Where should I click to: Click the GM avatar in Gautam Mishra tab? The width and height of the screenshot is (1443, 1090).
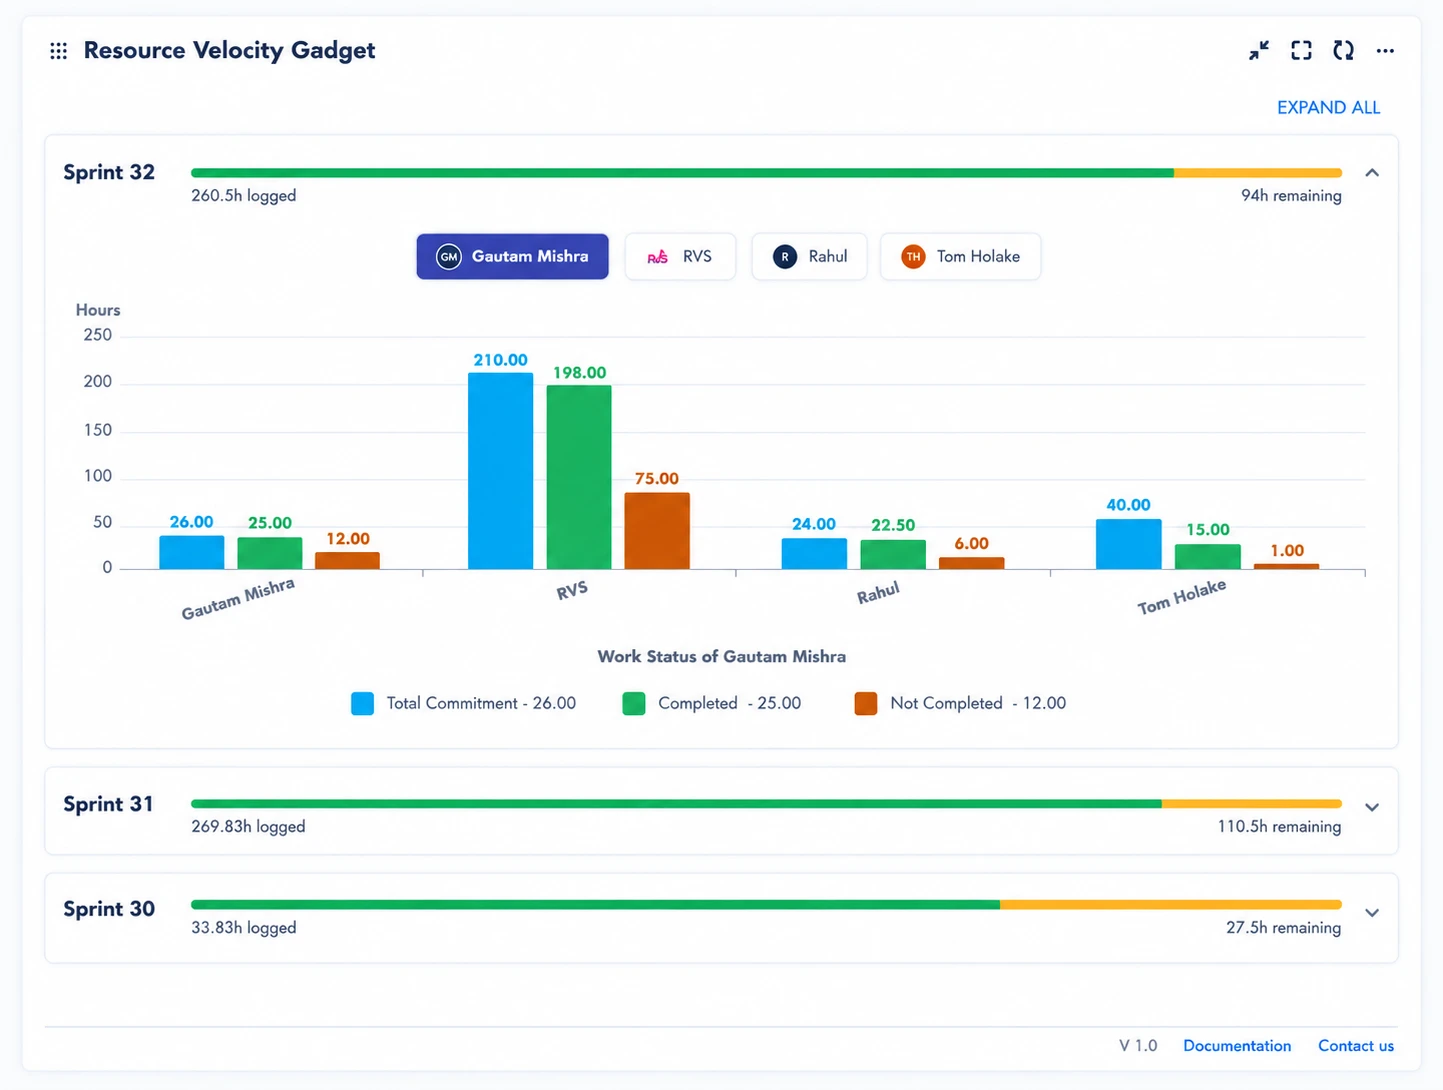[449, 257]
